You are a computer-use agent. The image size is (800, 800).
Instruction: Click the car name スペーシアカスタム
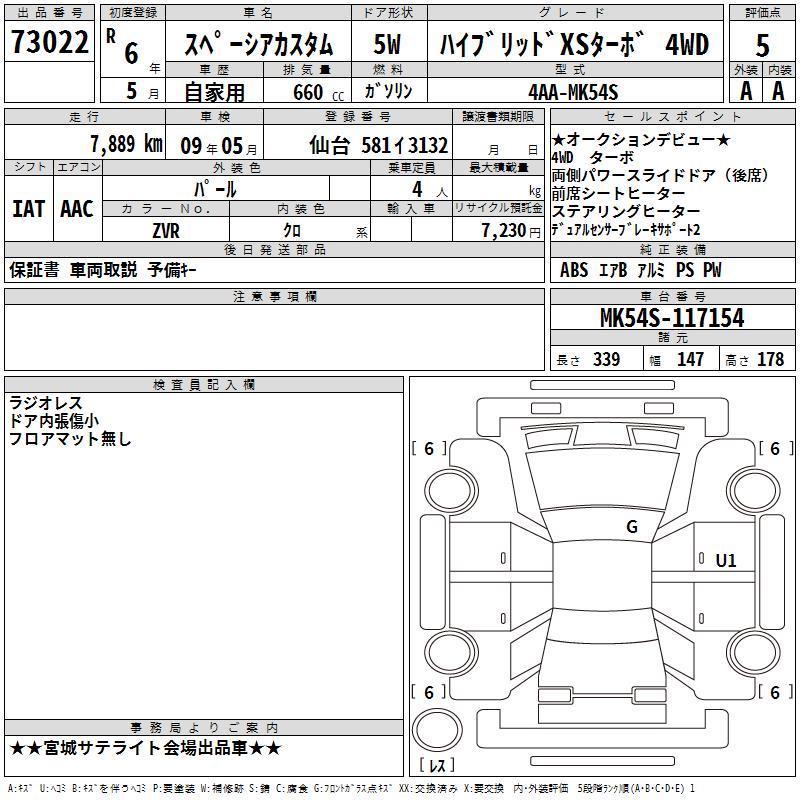259,46
